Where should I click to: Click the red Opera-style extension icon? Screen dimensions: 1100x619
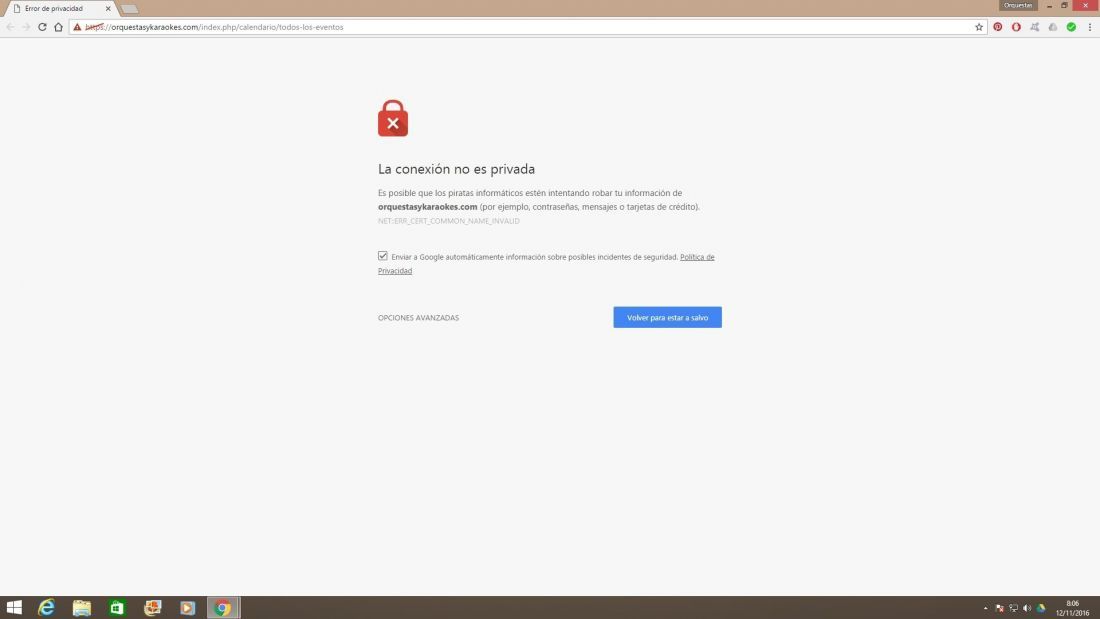(x=1016, y=27)
